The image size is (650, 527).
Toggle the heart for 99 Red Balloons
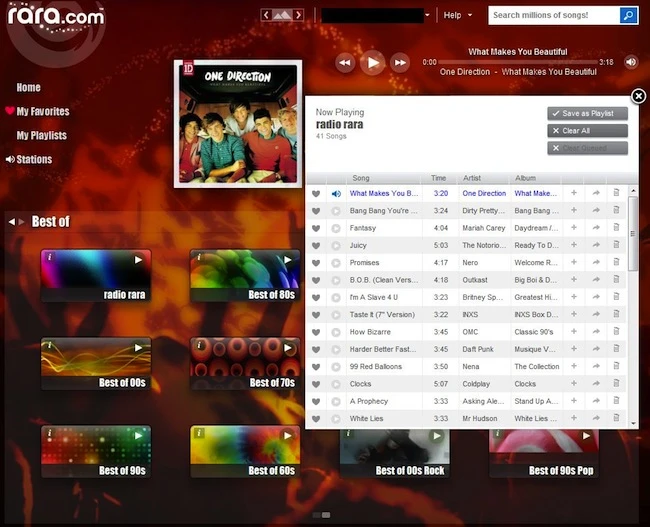316,367
